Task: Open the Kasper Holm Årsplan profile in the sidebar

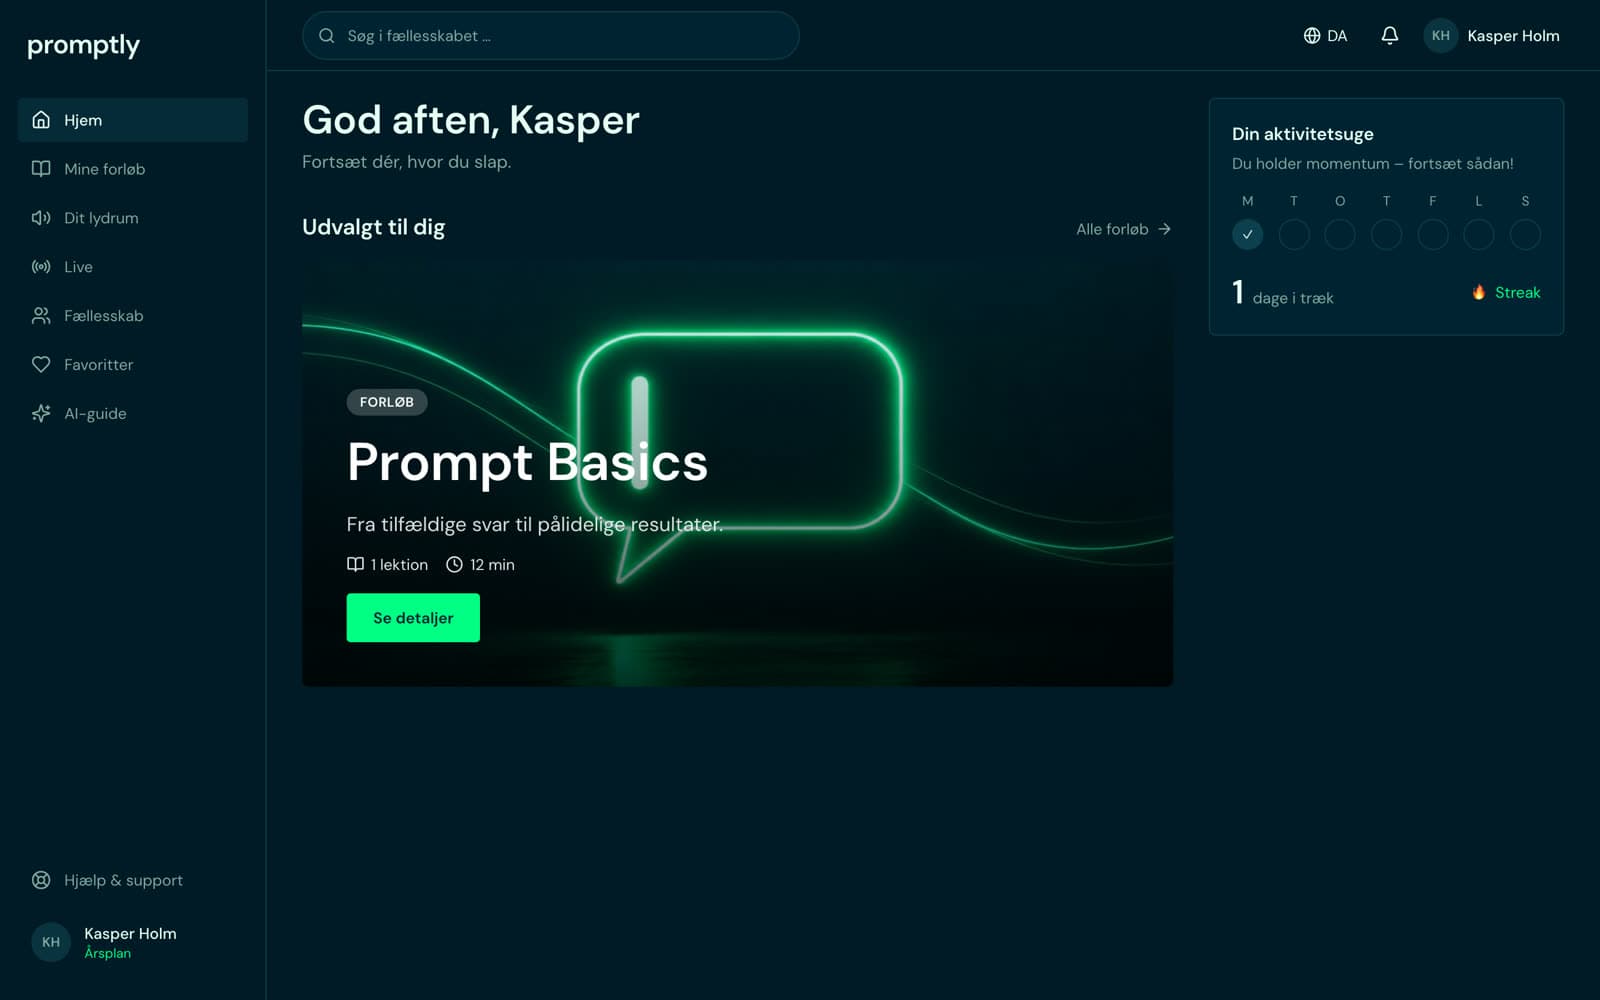Action: click(133, 942)
